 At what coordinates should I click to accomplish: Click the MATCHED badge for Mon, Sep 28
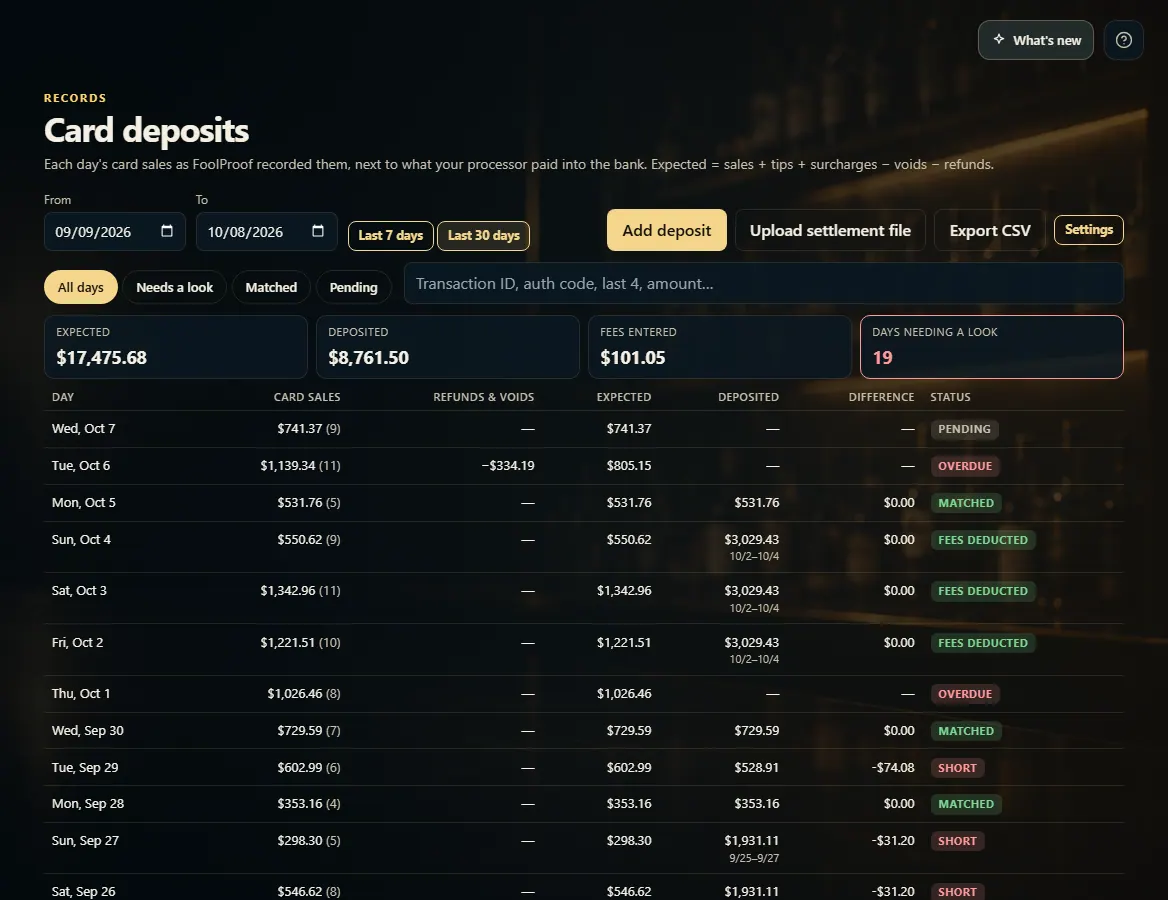point(965,804)
